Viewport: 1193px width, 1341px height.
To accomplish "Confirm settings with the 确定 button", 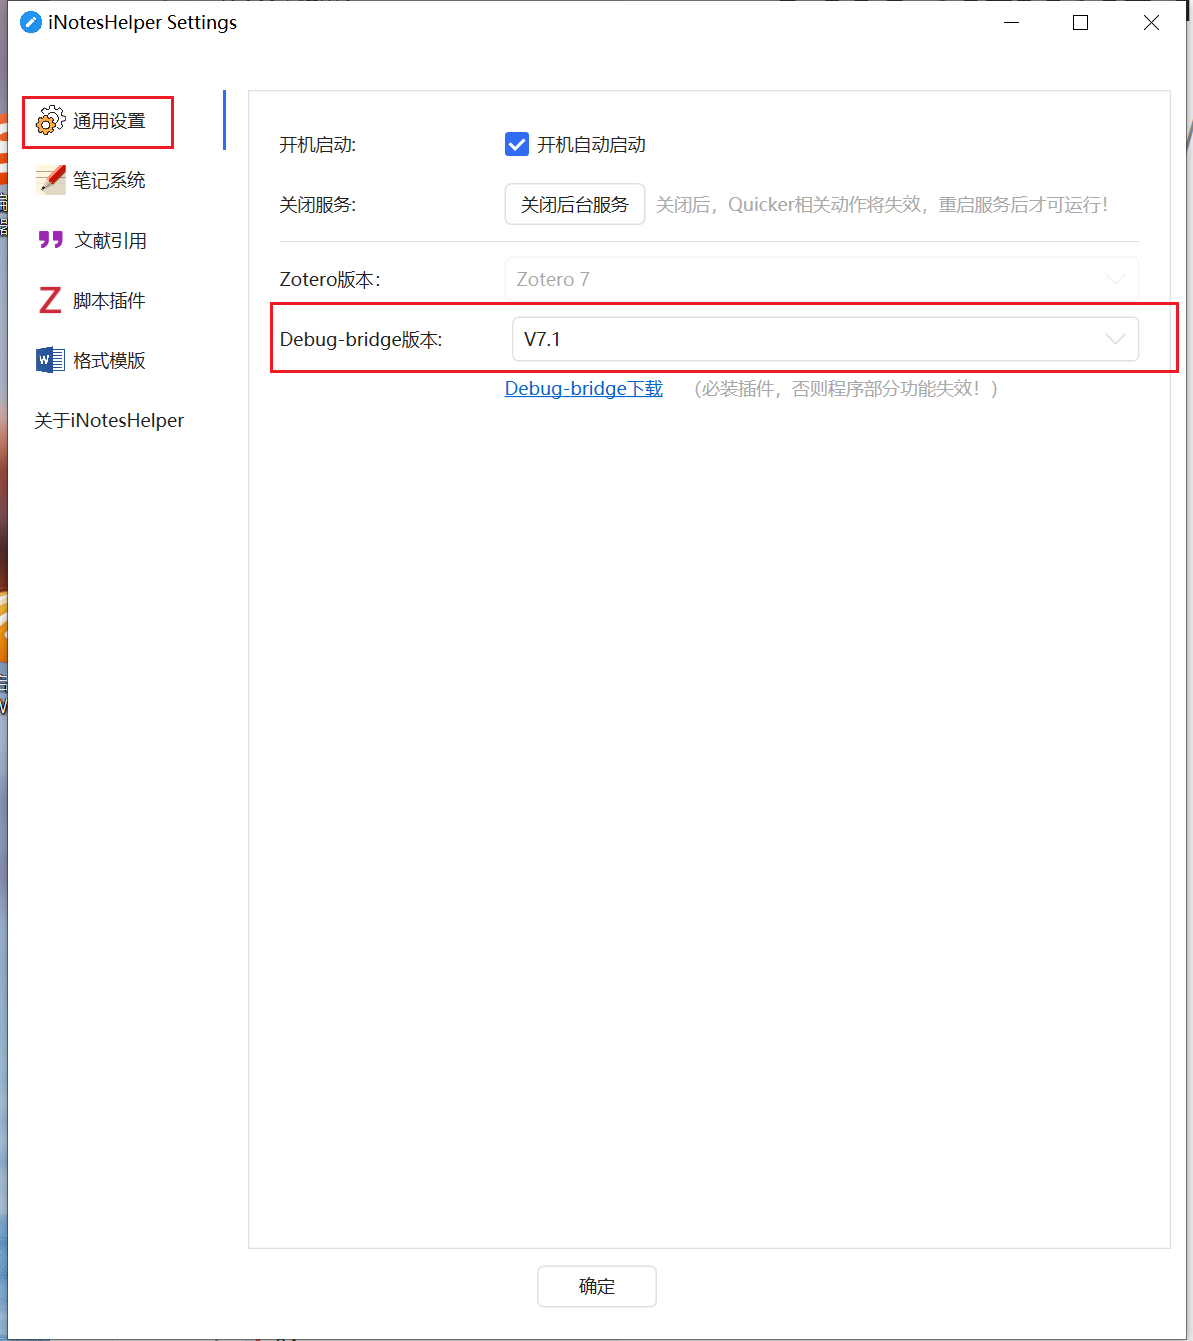I will click(x=597, y=1286).
